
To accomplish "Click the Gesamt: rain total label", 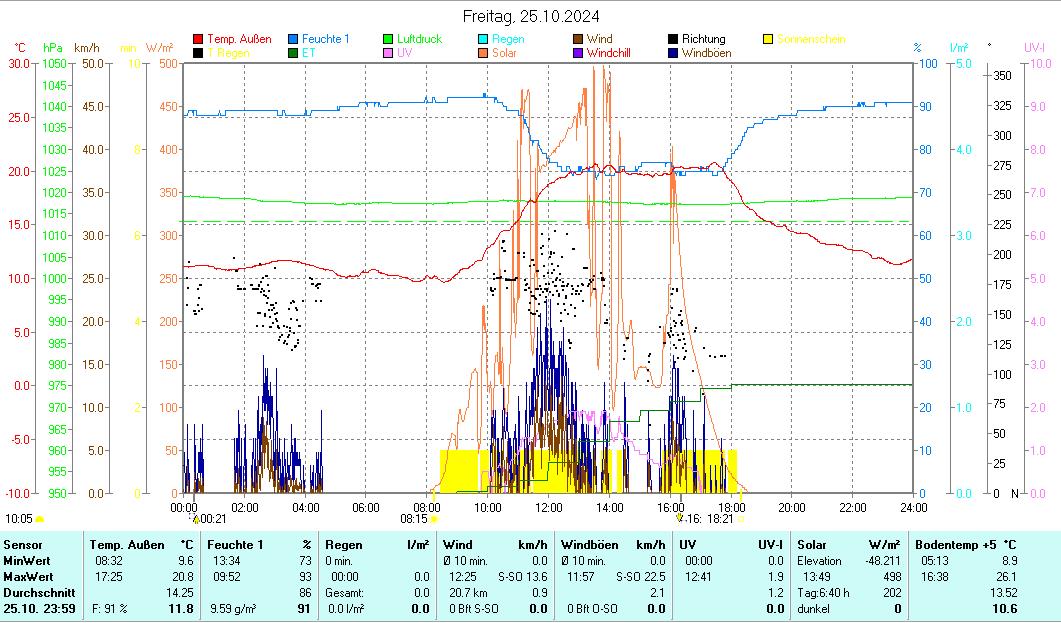I will tap(344, 593).
